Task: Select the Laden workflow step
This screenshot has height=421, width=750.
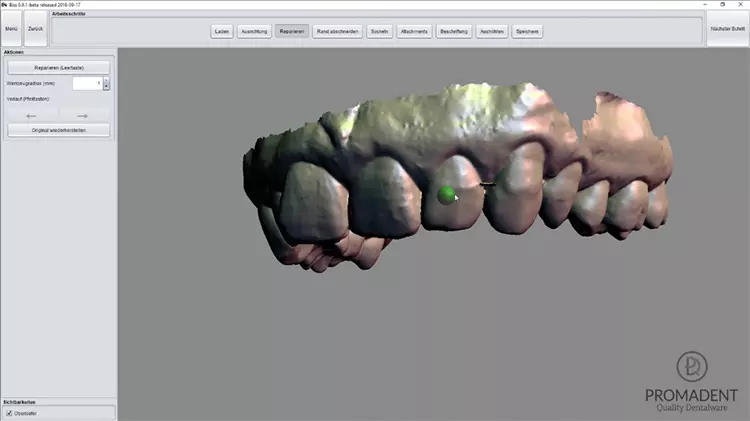Action: (x=221, y=32)
